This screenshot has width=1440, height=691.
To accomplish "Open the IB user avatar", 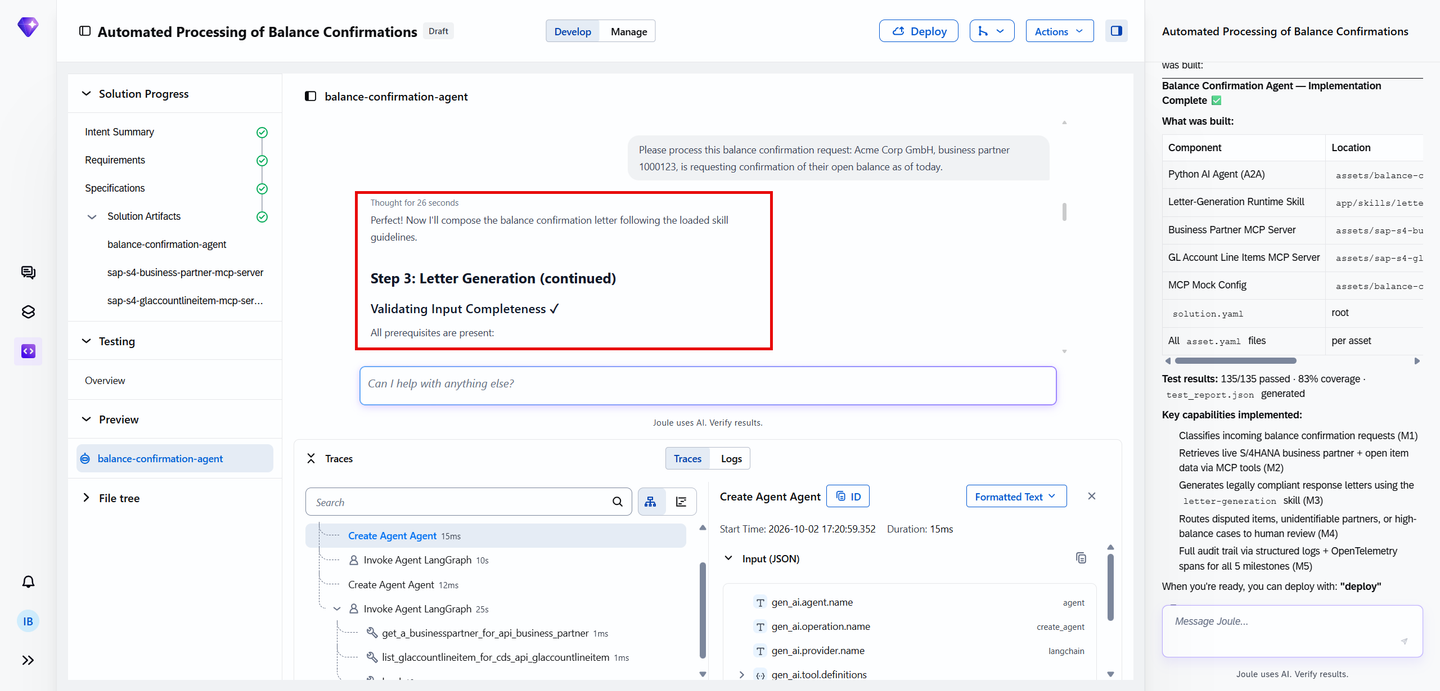I will click(x=28, y=621).
